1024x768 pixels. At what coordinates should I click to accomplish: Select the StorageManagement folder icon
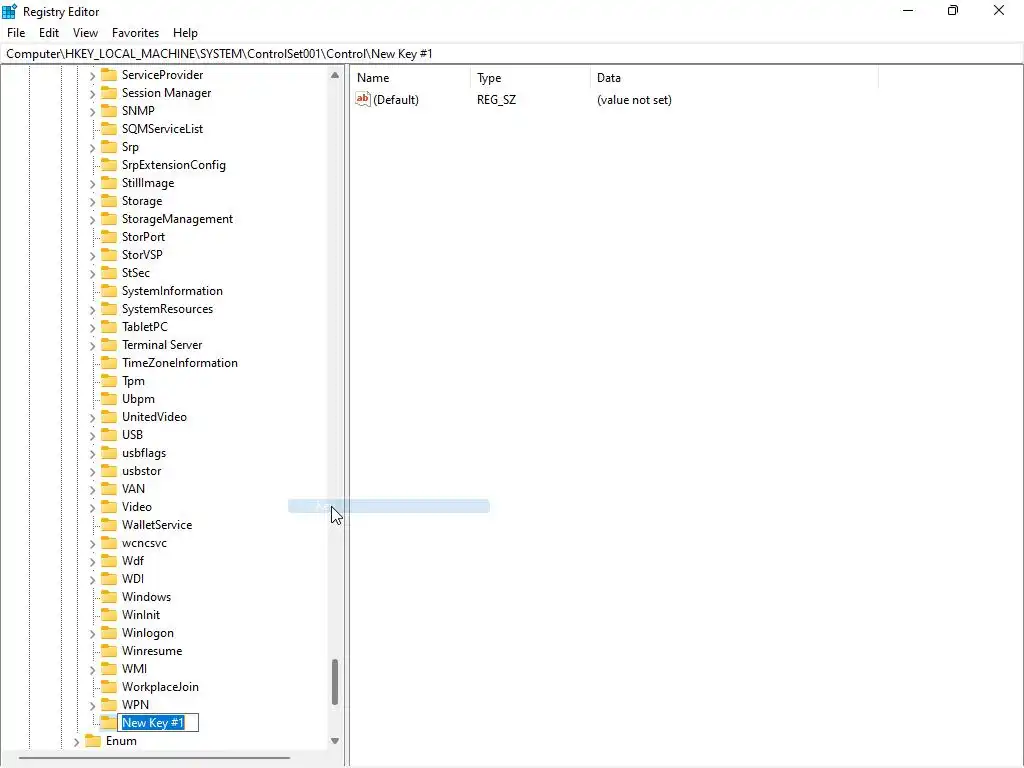pos(108,219)
